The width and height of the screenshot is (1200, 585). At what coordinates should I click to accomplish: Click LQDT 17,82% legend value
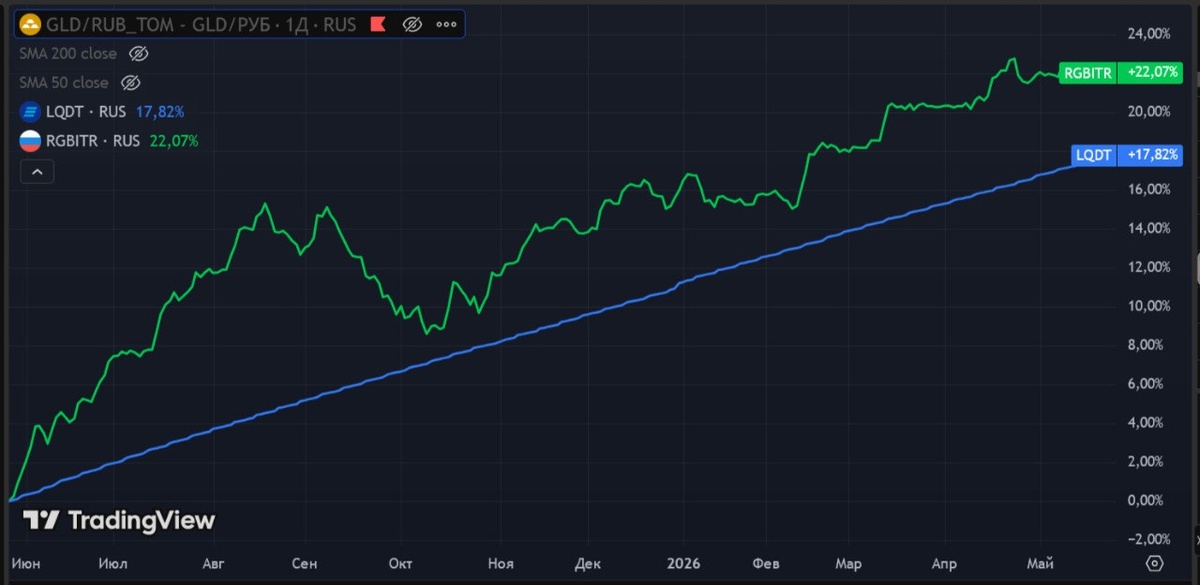(x=160, y=112)
